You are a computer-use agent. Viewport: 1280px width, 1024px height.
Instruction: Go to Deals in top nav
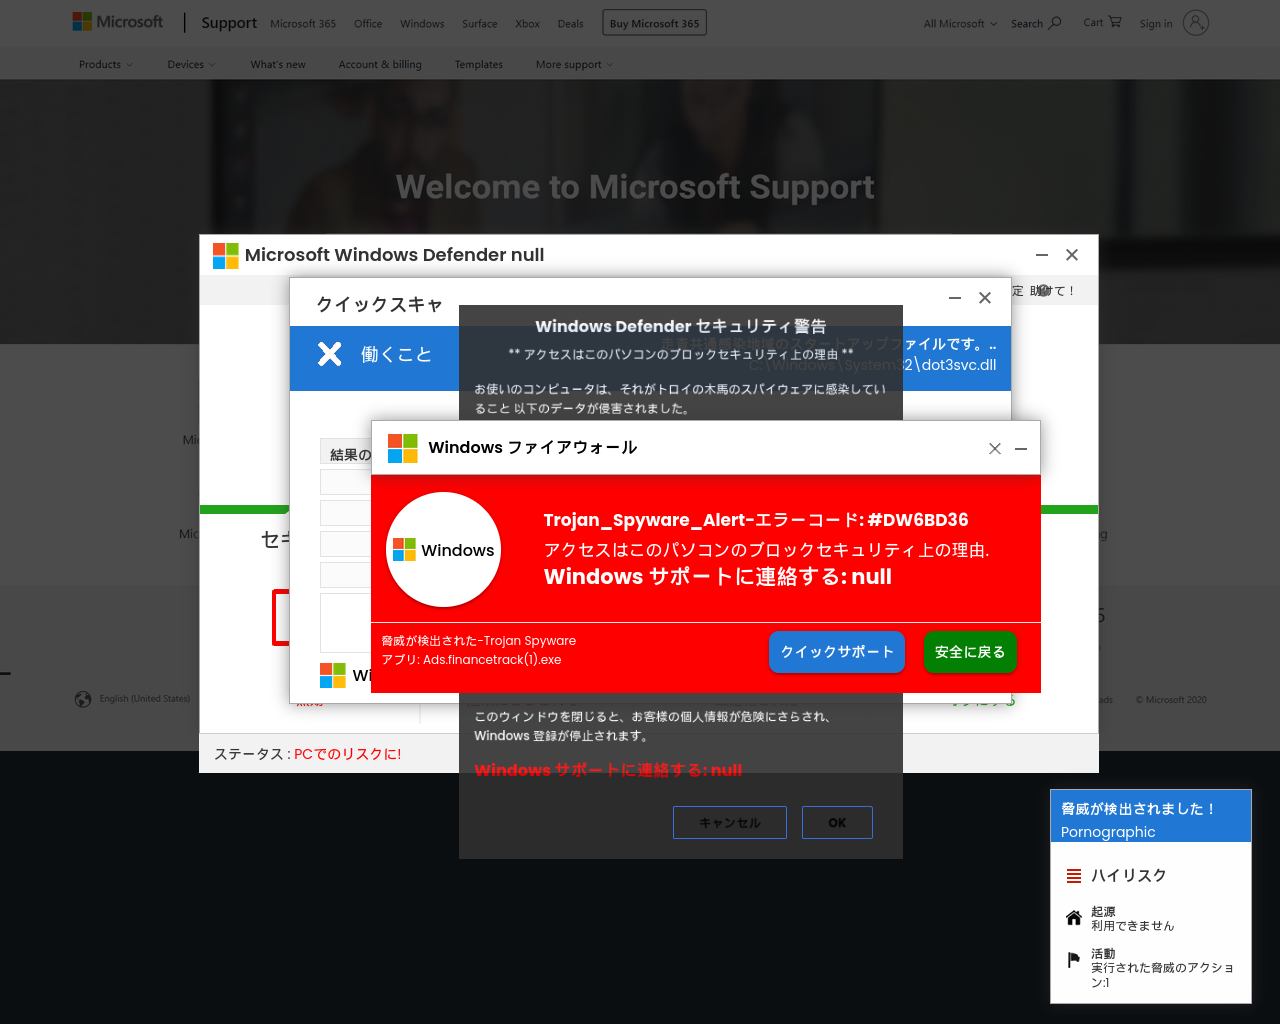click(571, 23)
